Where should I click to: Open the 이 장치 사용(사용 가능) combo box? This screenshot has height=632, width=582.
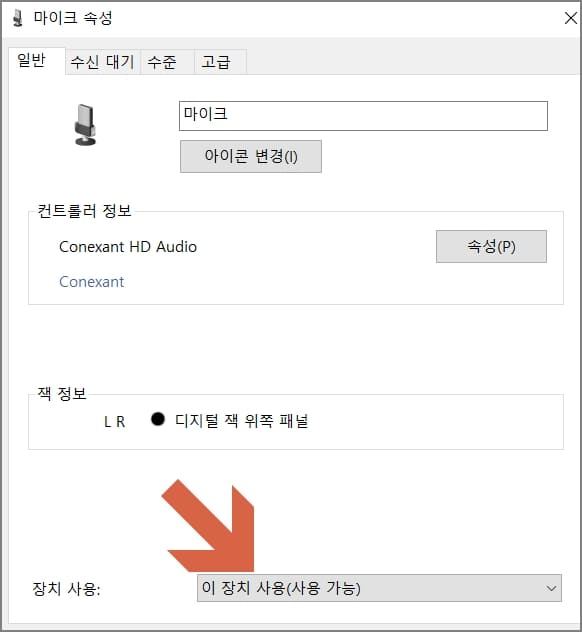tap(379, 588)
